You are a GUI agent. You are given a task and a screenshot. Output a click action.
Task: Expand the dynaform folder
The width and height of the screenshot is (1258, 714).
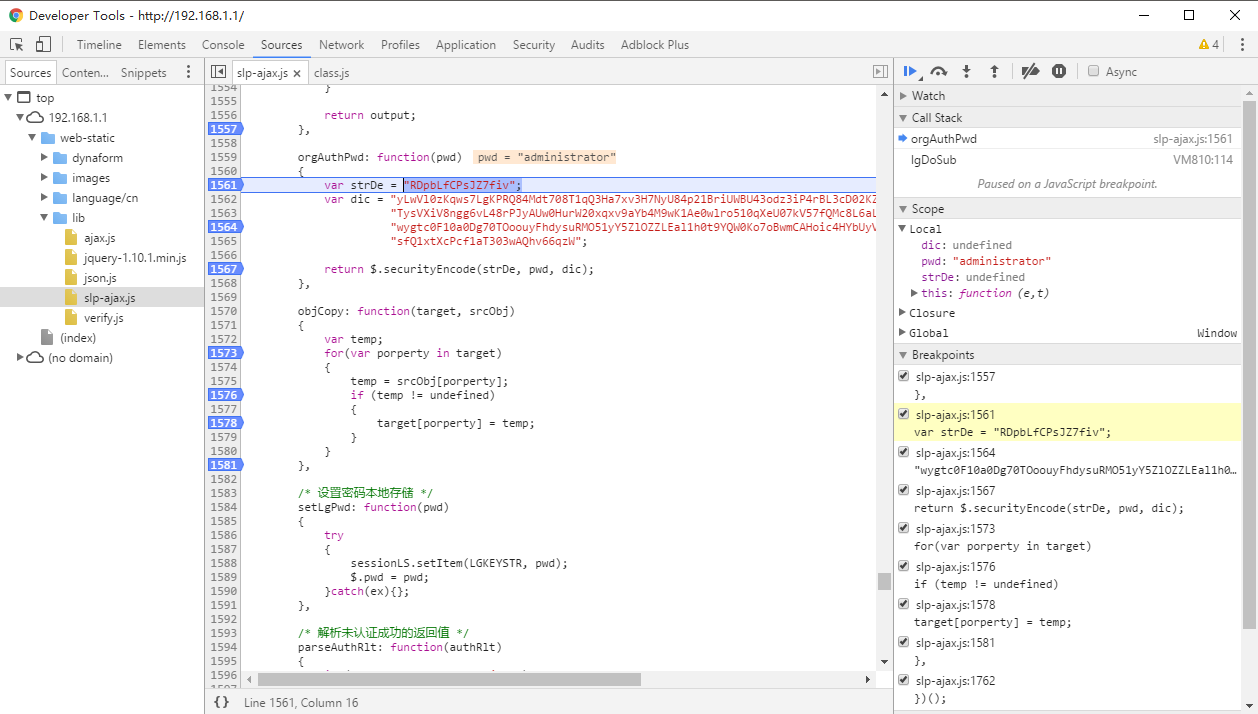[45, 158]
